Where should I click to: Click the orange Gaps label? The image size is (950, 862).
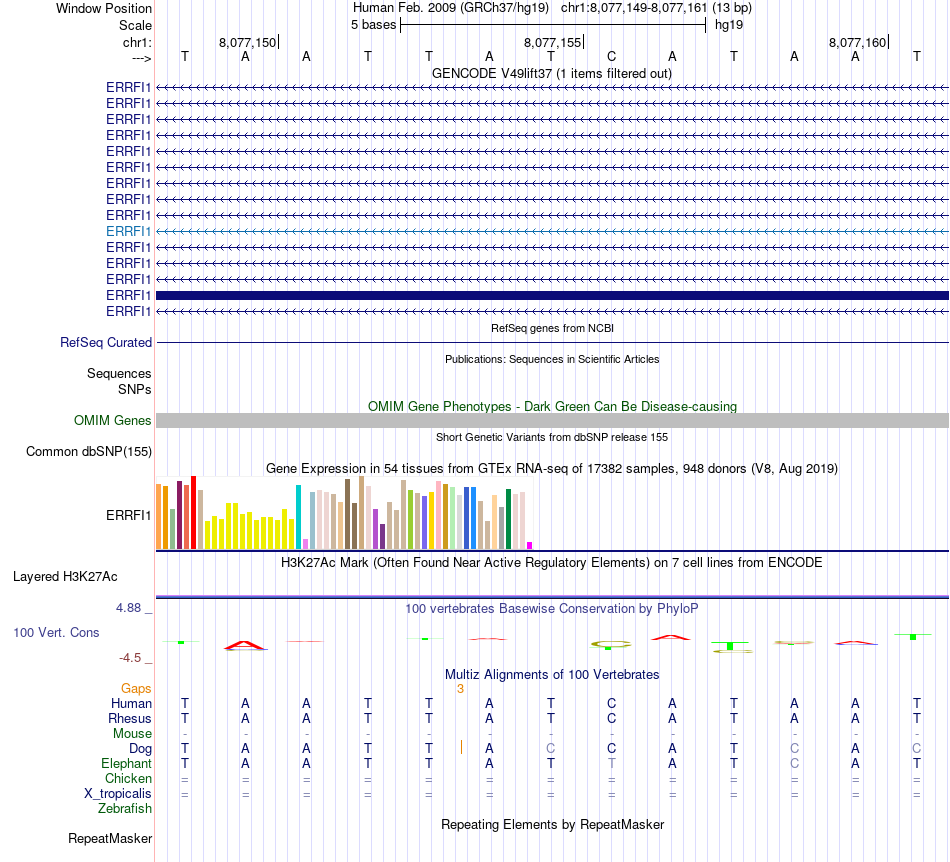click(136, 688)
